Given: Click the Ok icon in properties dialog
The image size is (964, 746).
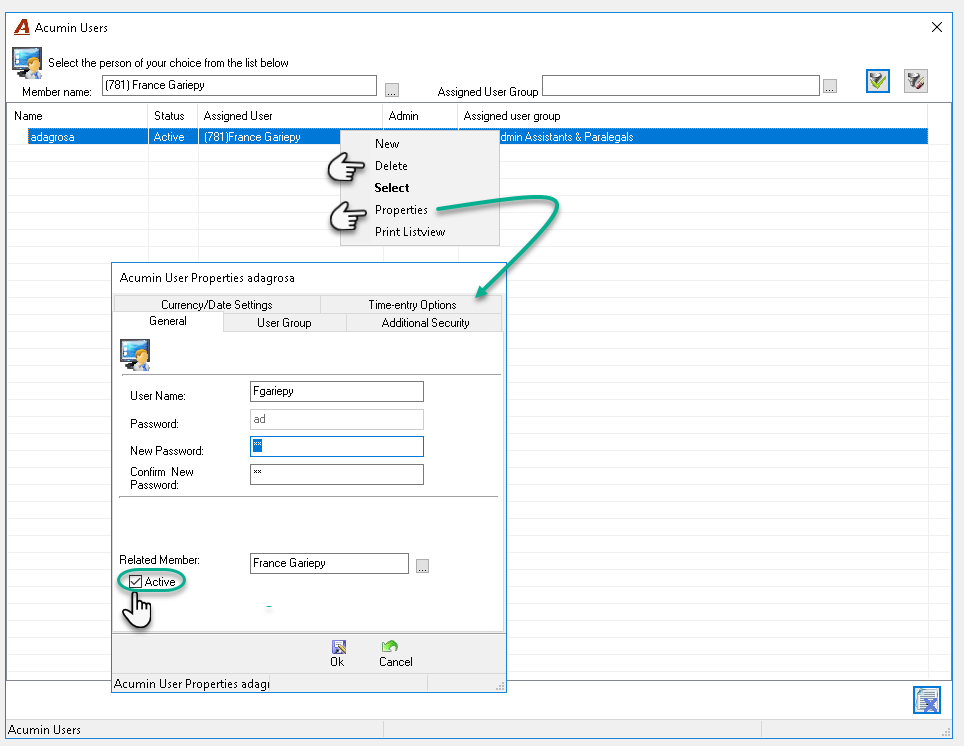Looking at the screenshot, I should (338, 647).
